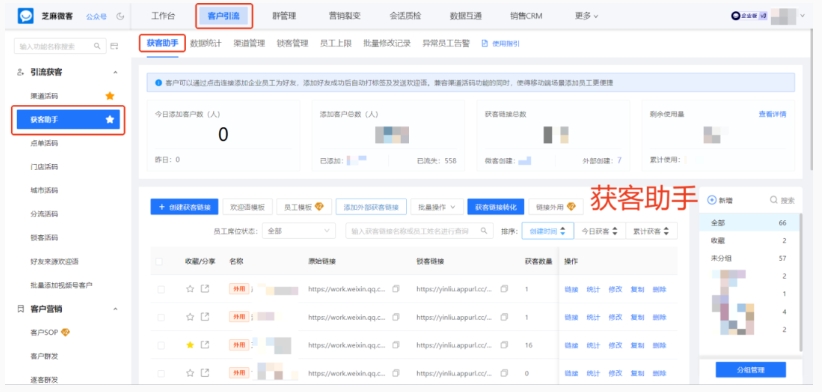Click the 员工模板 button
Viewport: 822px width, 392px height.
[x=304, y=207]
